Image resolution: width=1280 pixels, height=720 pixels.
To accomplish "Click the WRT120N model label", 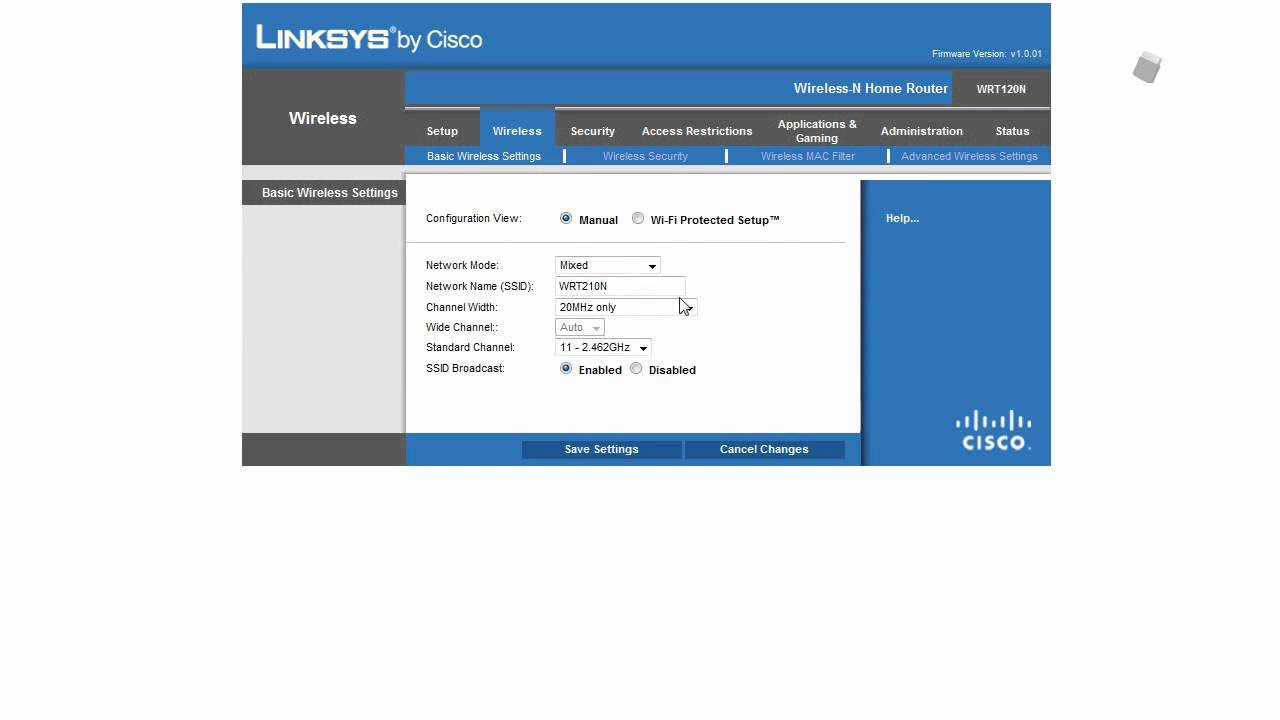I will pos(1001,89).
